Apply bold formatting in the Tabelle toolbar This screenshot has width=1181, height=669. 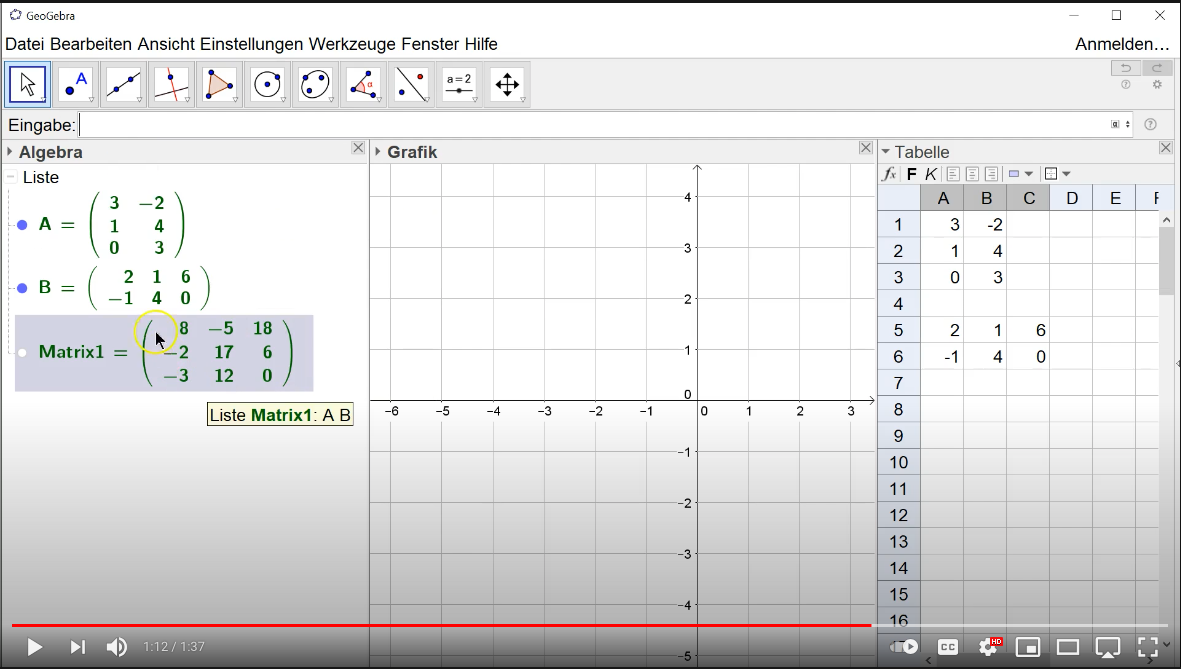click(x=911, y=173)
